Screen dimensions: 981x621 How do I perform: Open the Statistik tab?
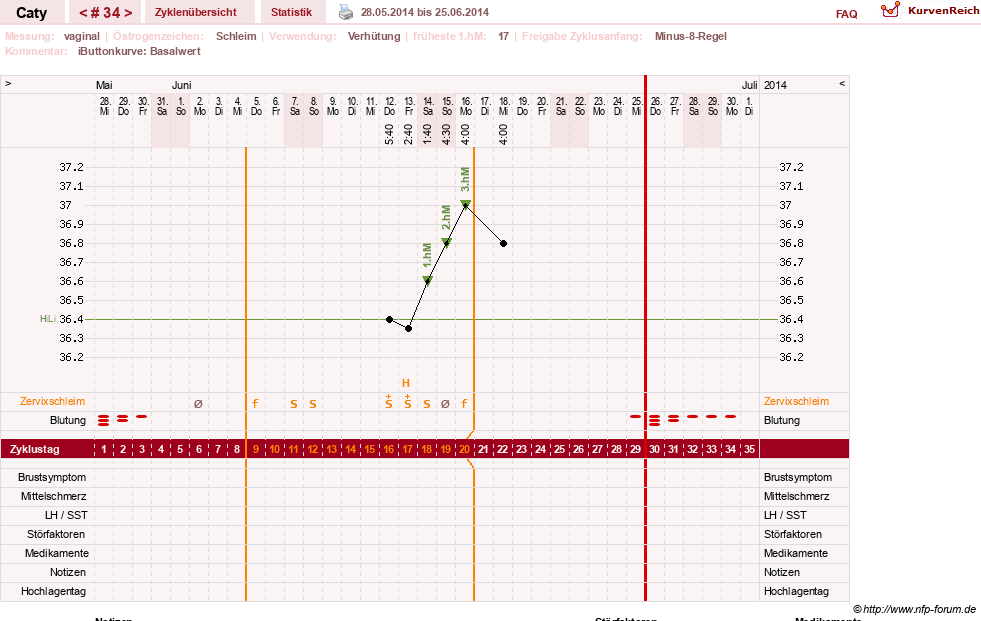(292, 13)
